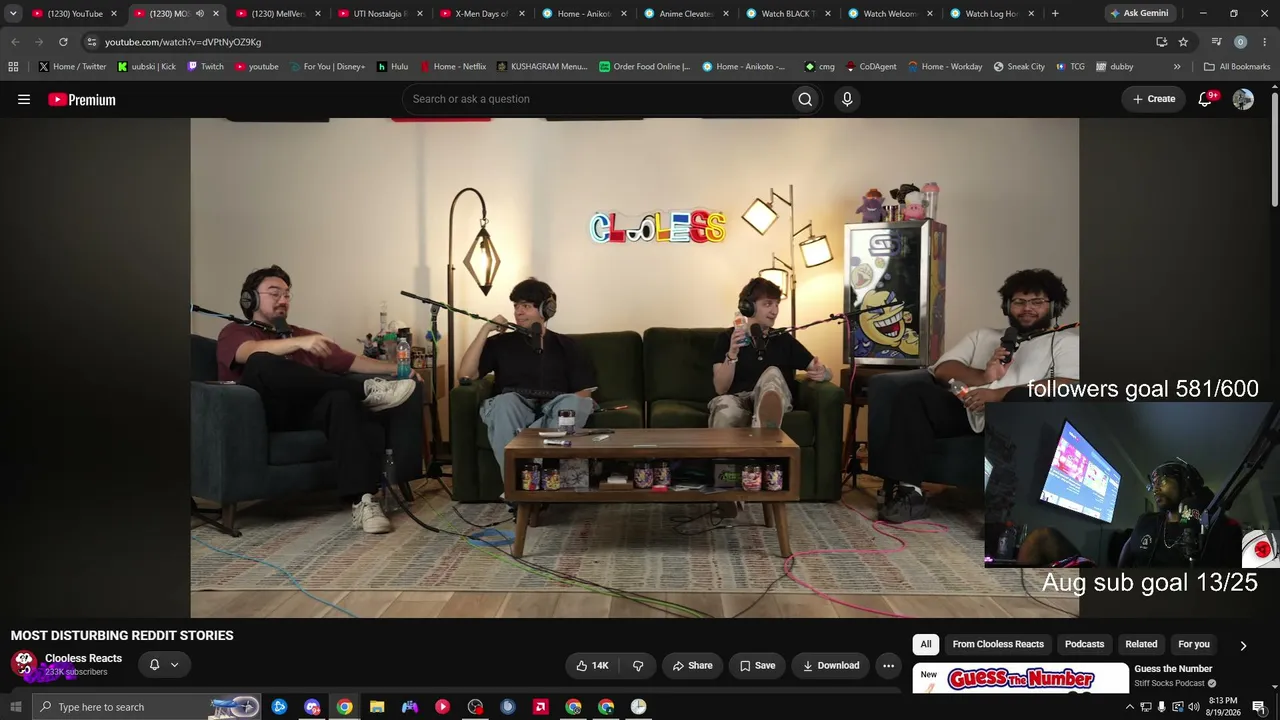Start voice search with the microphone
Image resolution: width=1280 pixels, height=720 pixels.
pos(847,99)
